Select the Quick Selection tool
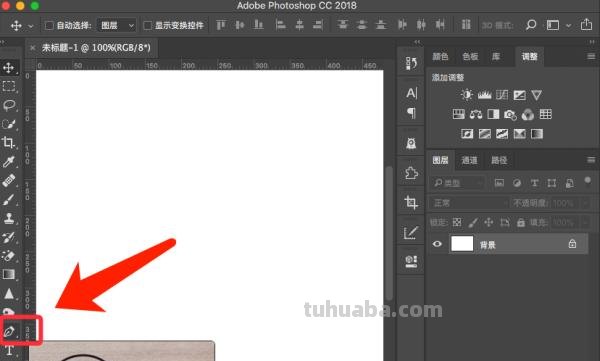600x361 pixels. pos(8,124)
